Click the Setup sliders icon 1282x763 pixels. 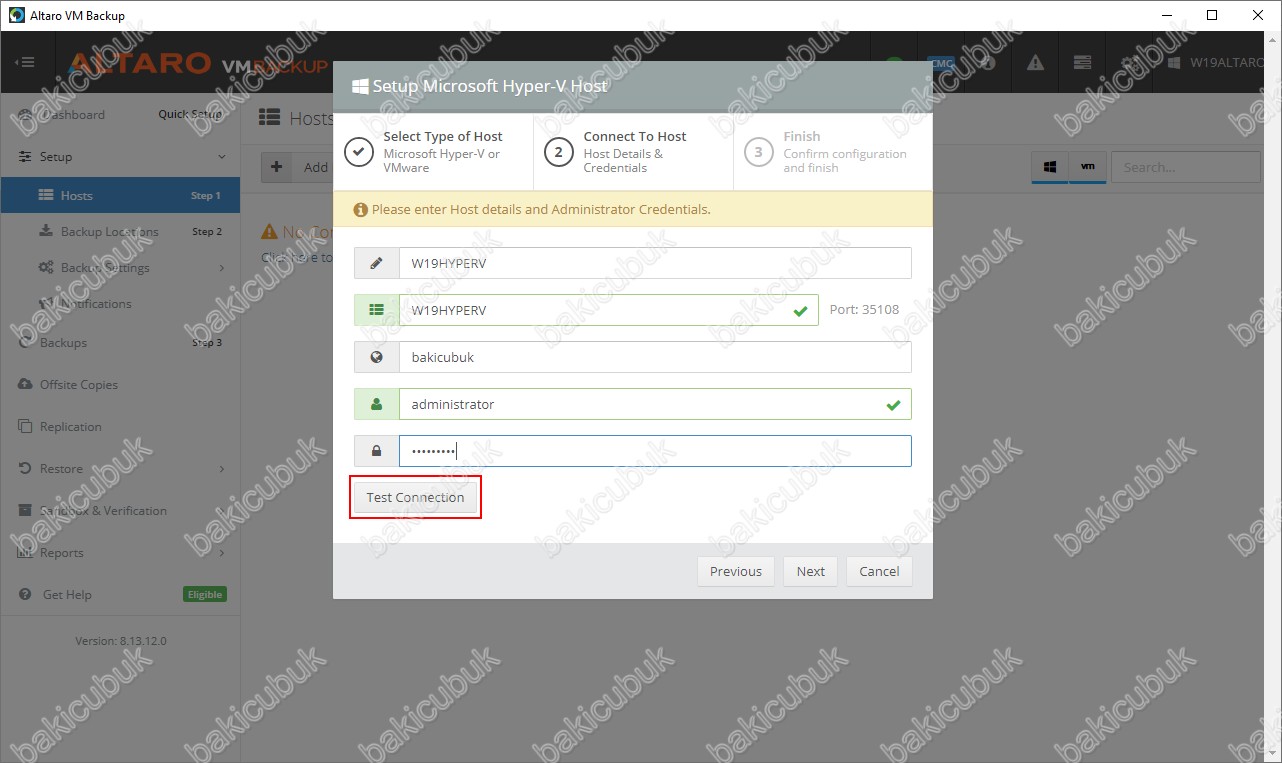[x=25, y=157]
